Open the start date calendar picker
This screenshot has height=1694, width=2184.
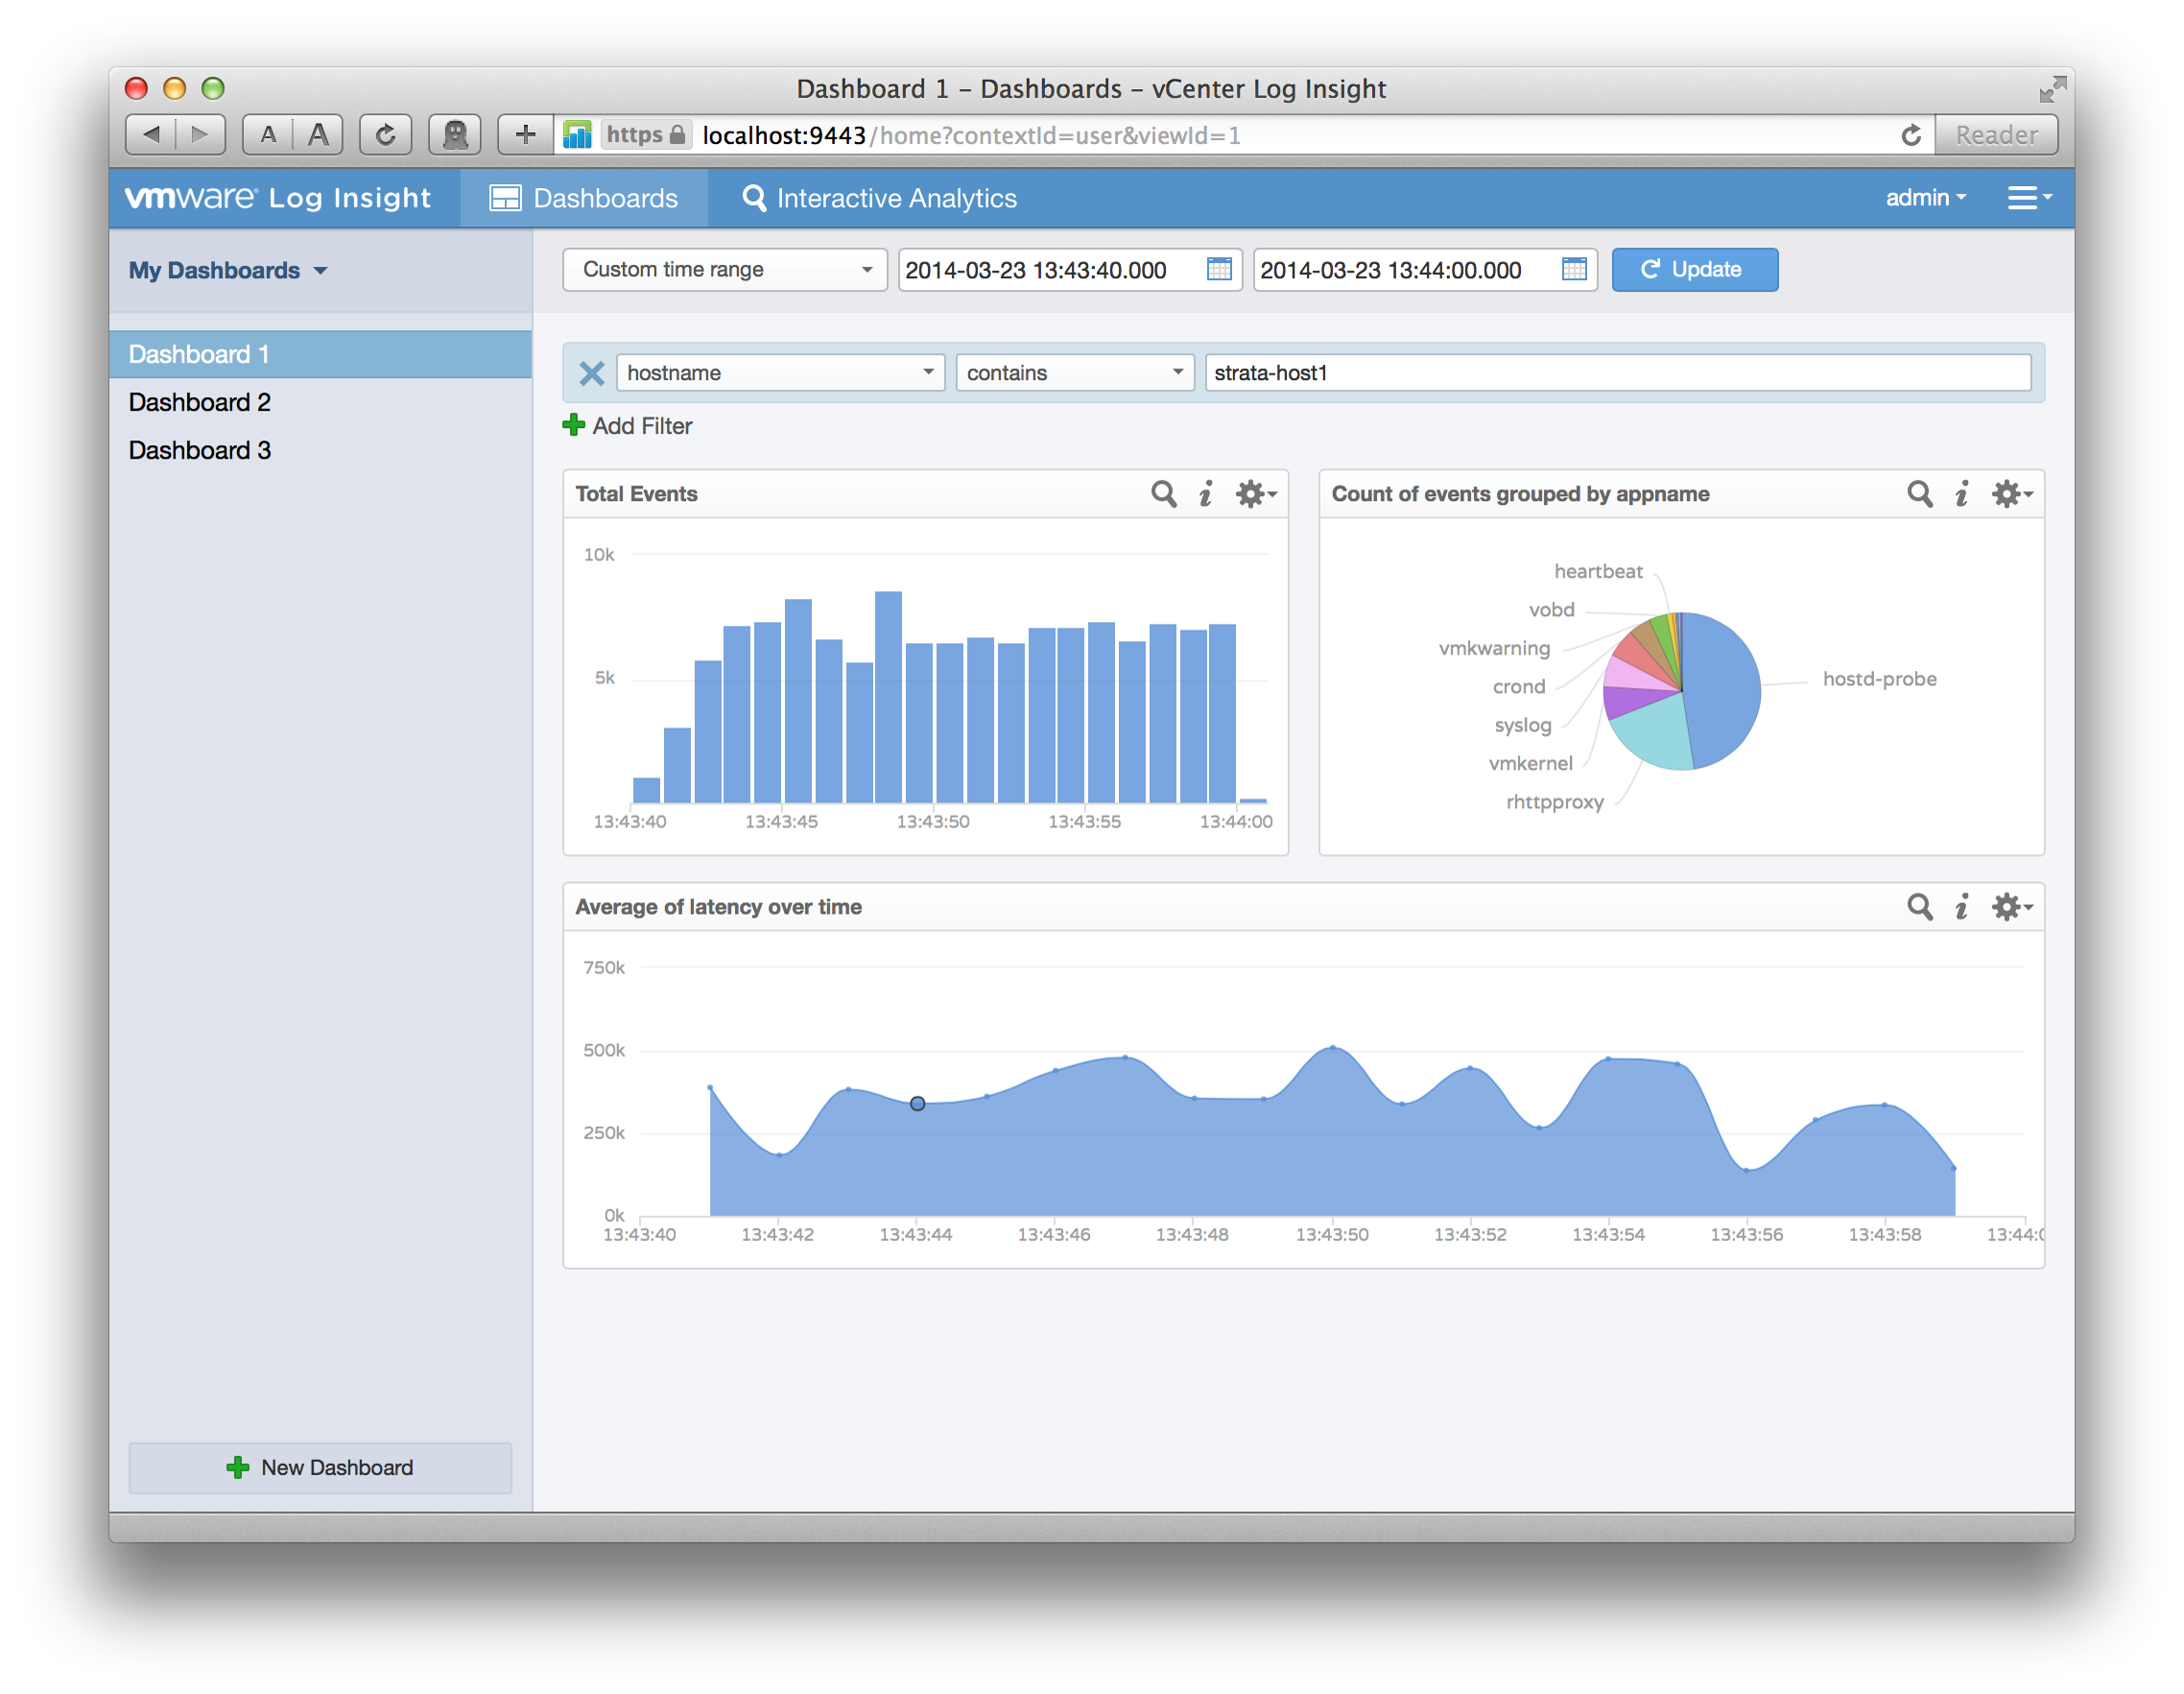tap(1219, 269)
